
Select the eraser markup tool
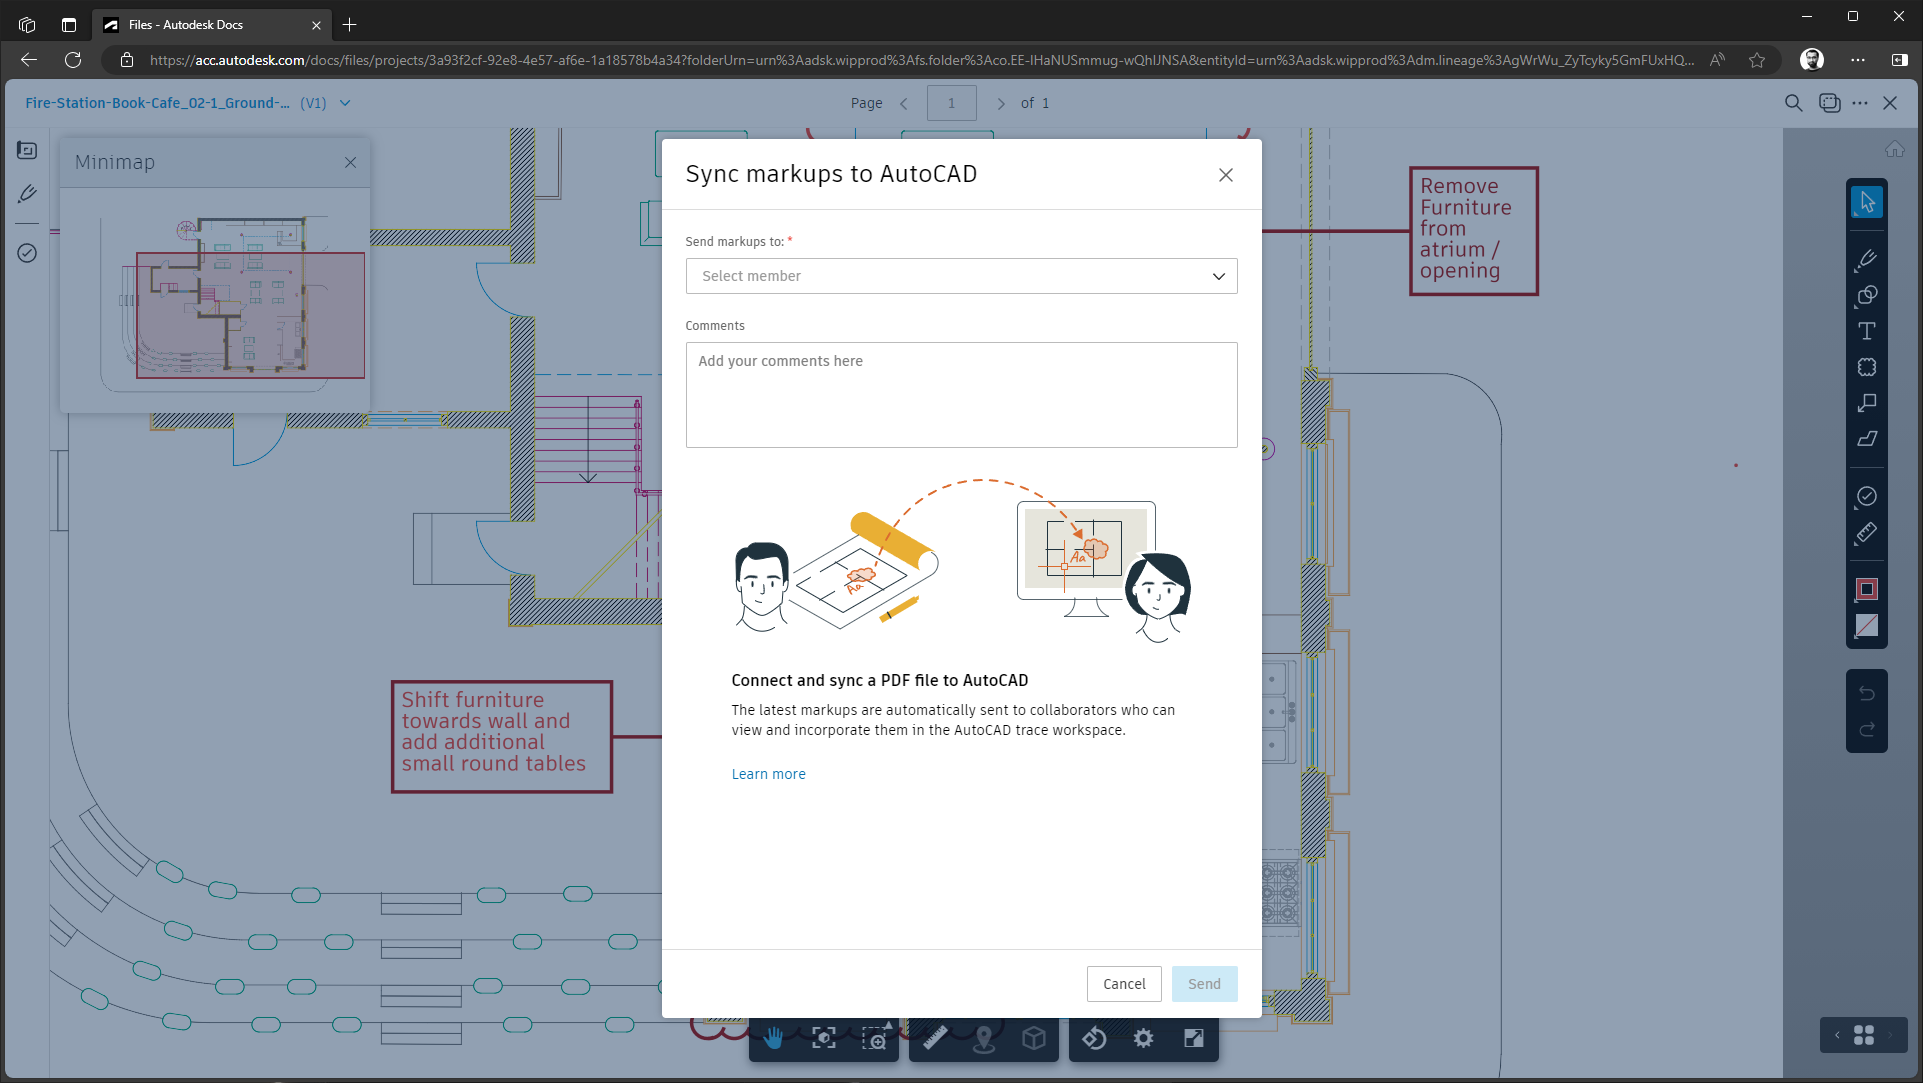[1866, 439]
